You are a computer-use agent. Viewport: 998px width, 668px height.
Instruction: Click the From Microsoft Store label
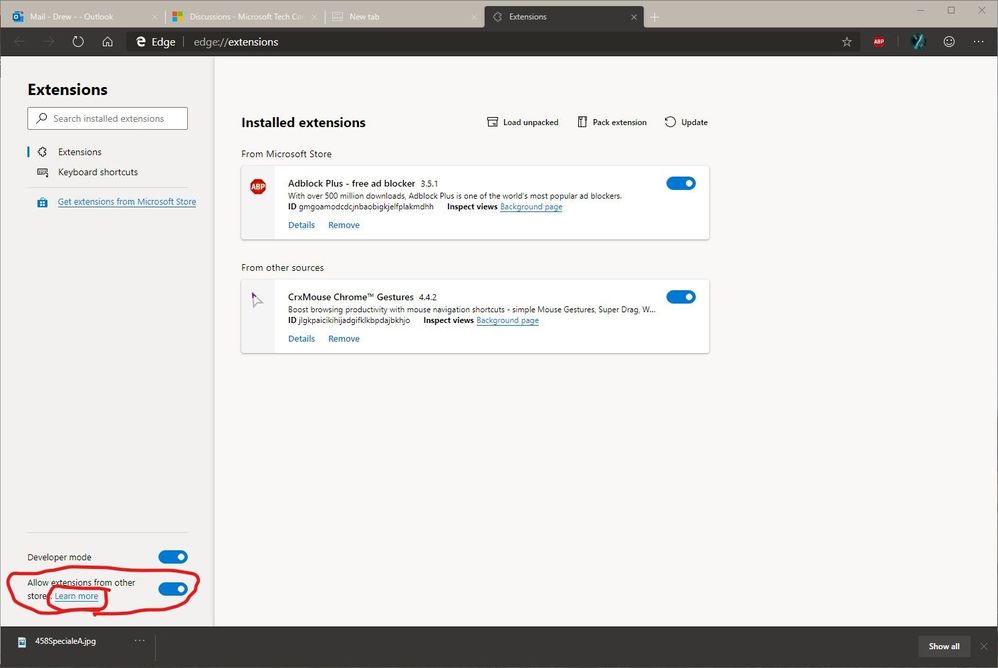(x=286, y=154)
